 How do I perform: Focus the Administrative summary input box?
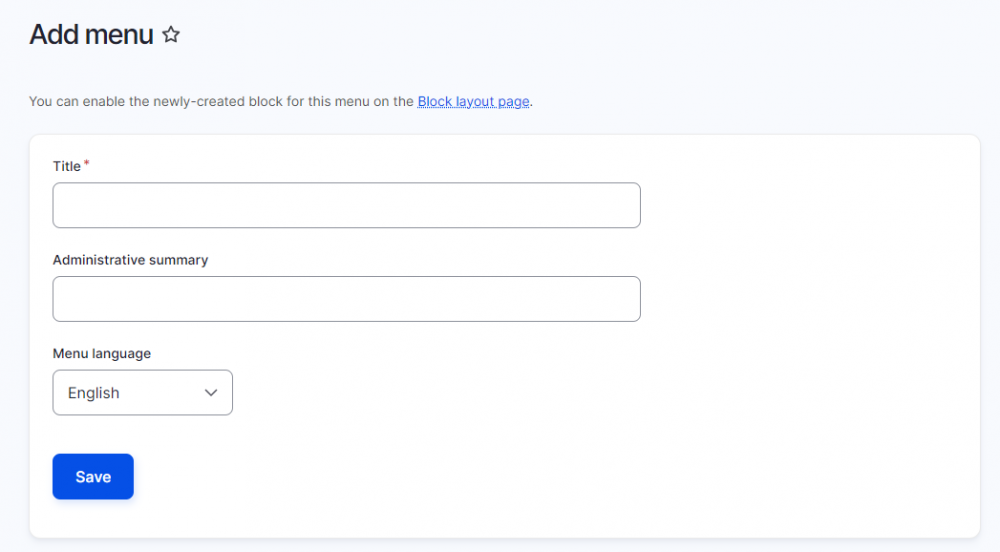point(346,299)
